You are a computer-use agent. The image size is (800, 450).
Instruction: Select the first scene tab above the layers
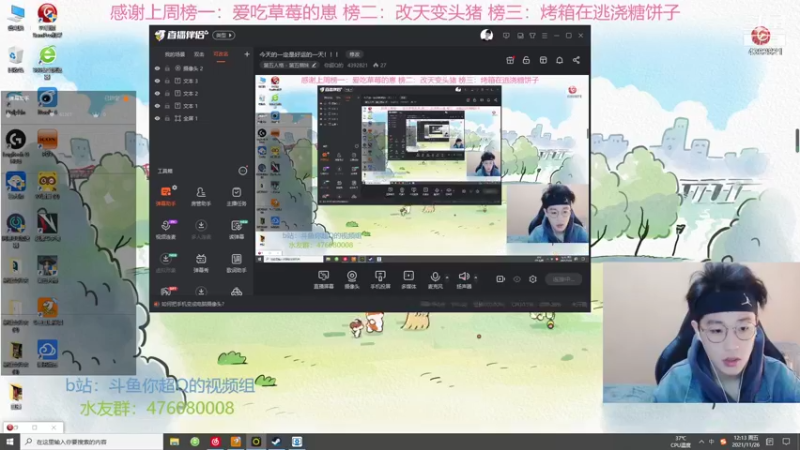(x=174, y=54)
